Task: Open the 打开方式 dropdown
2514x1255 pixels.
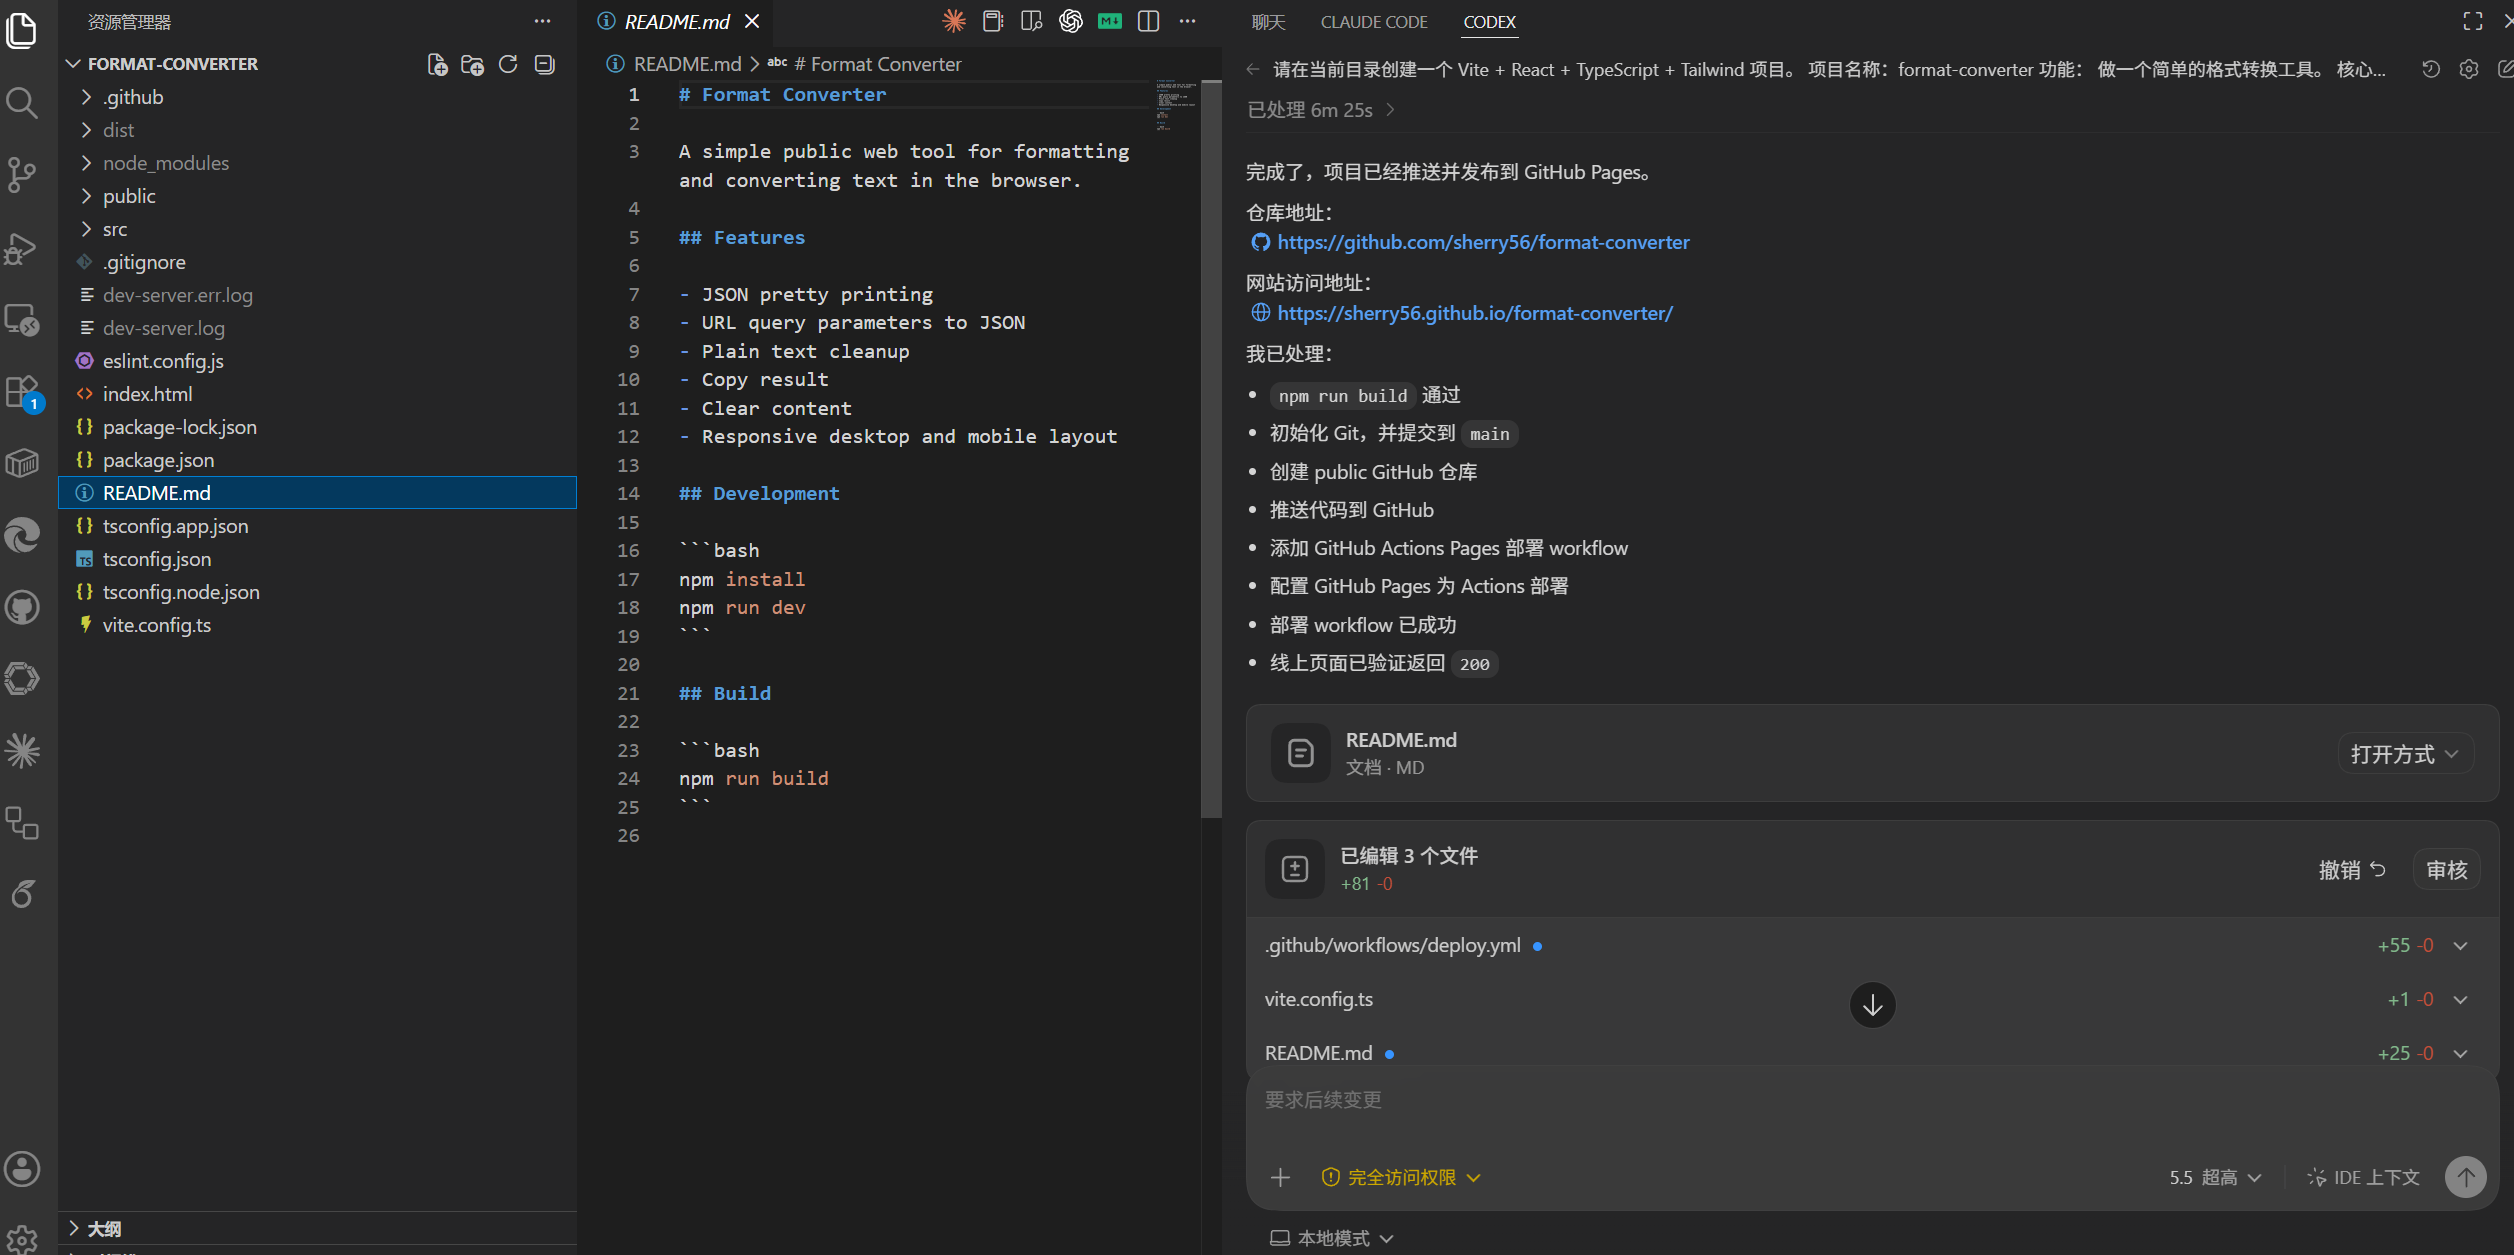Action: (x=2405, y=754)
